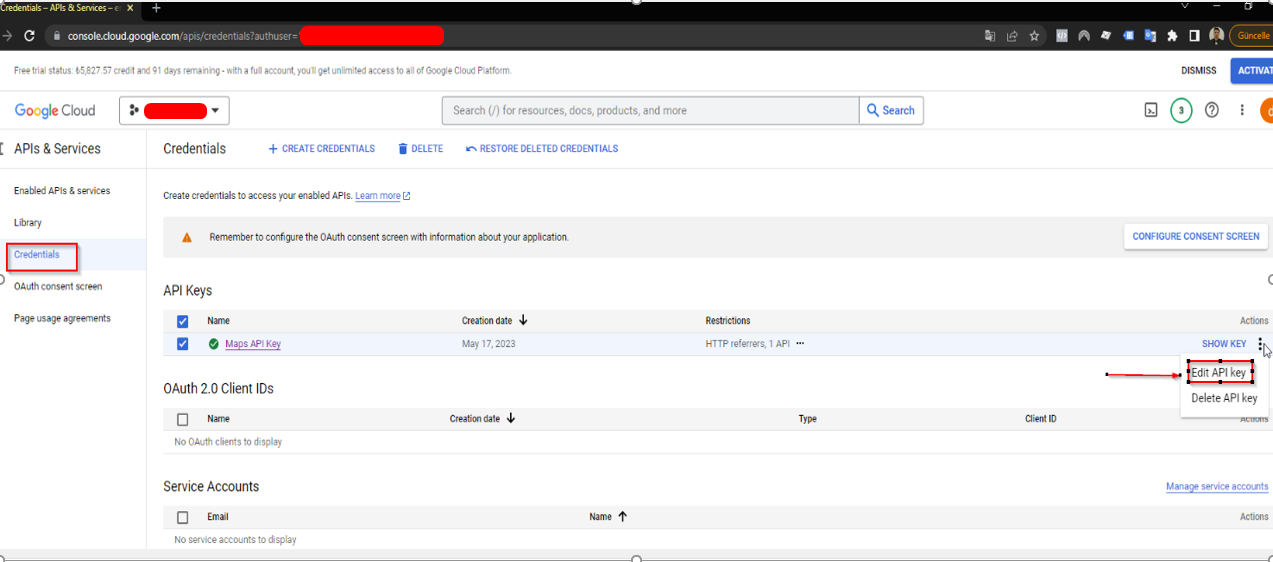This screenshot has width=1273, height=562.
Task: Open the Extensions puzzle piece menu
Action: (1172, 35)
